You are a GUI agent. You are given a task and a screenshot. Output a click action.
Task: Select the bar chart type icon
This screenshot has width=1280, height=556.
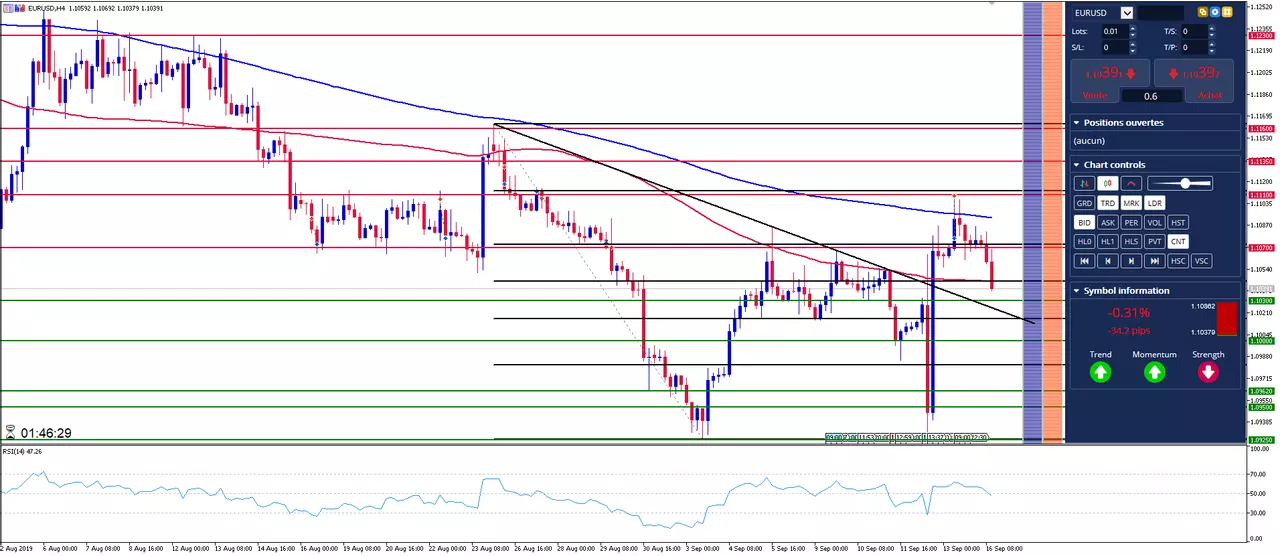click(x=1084, y=183)
